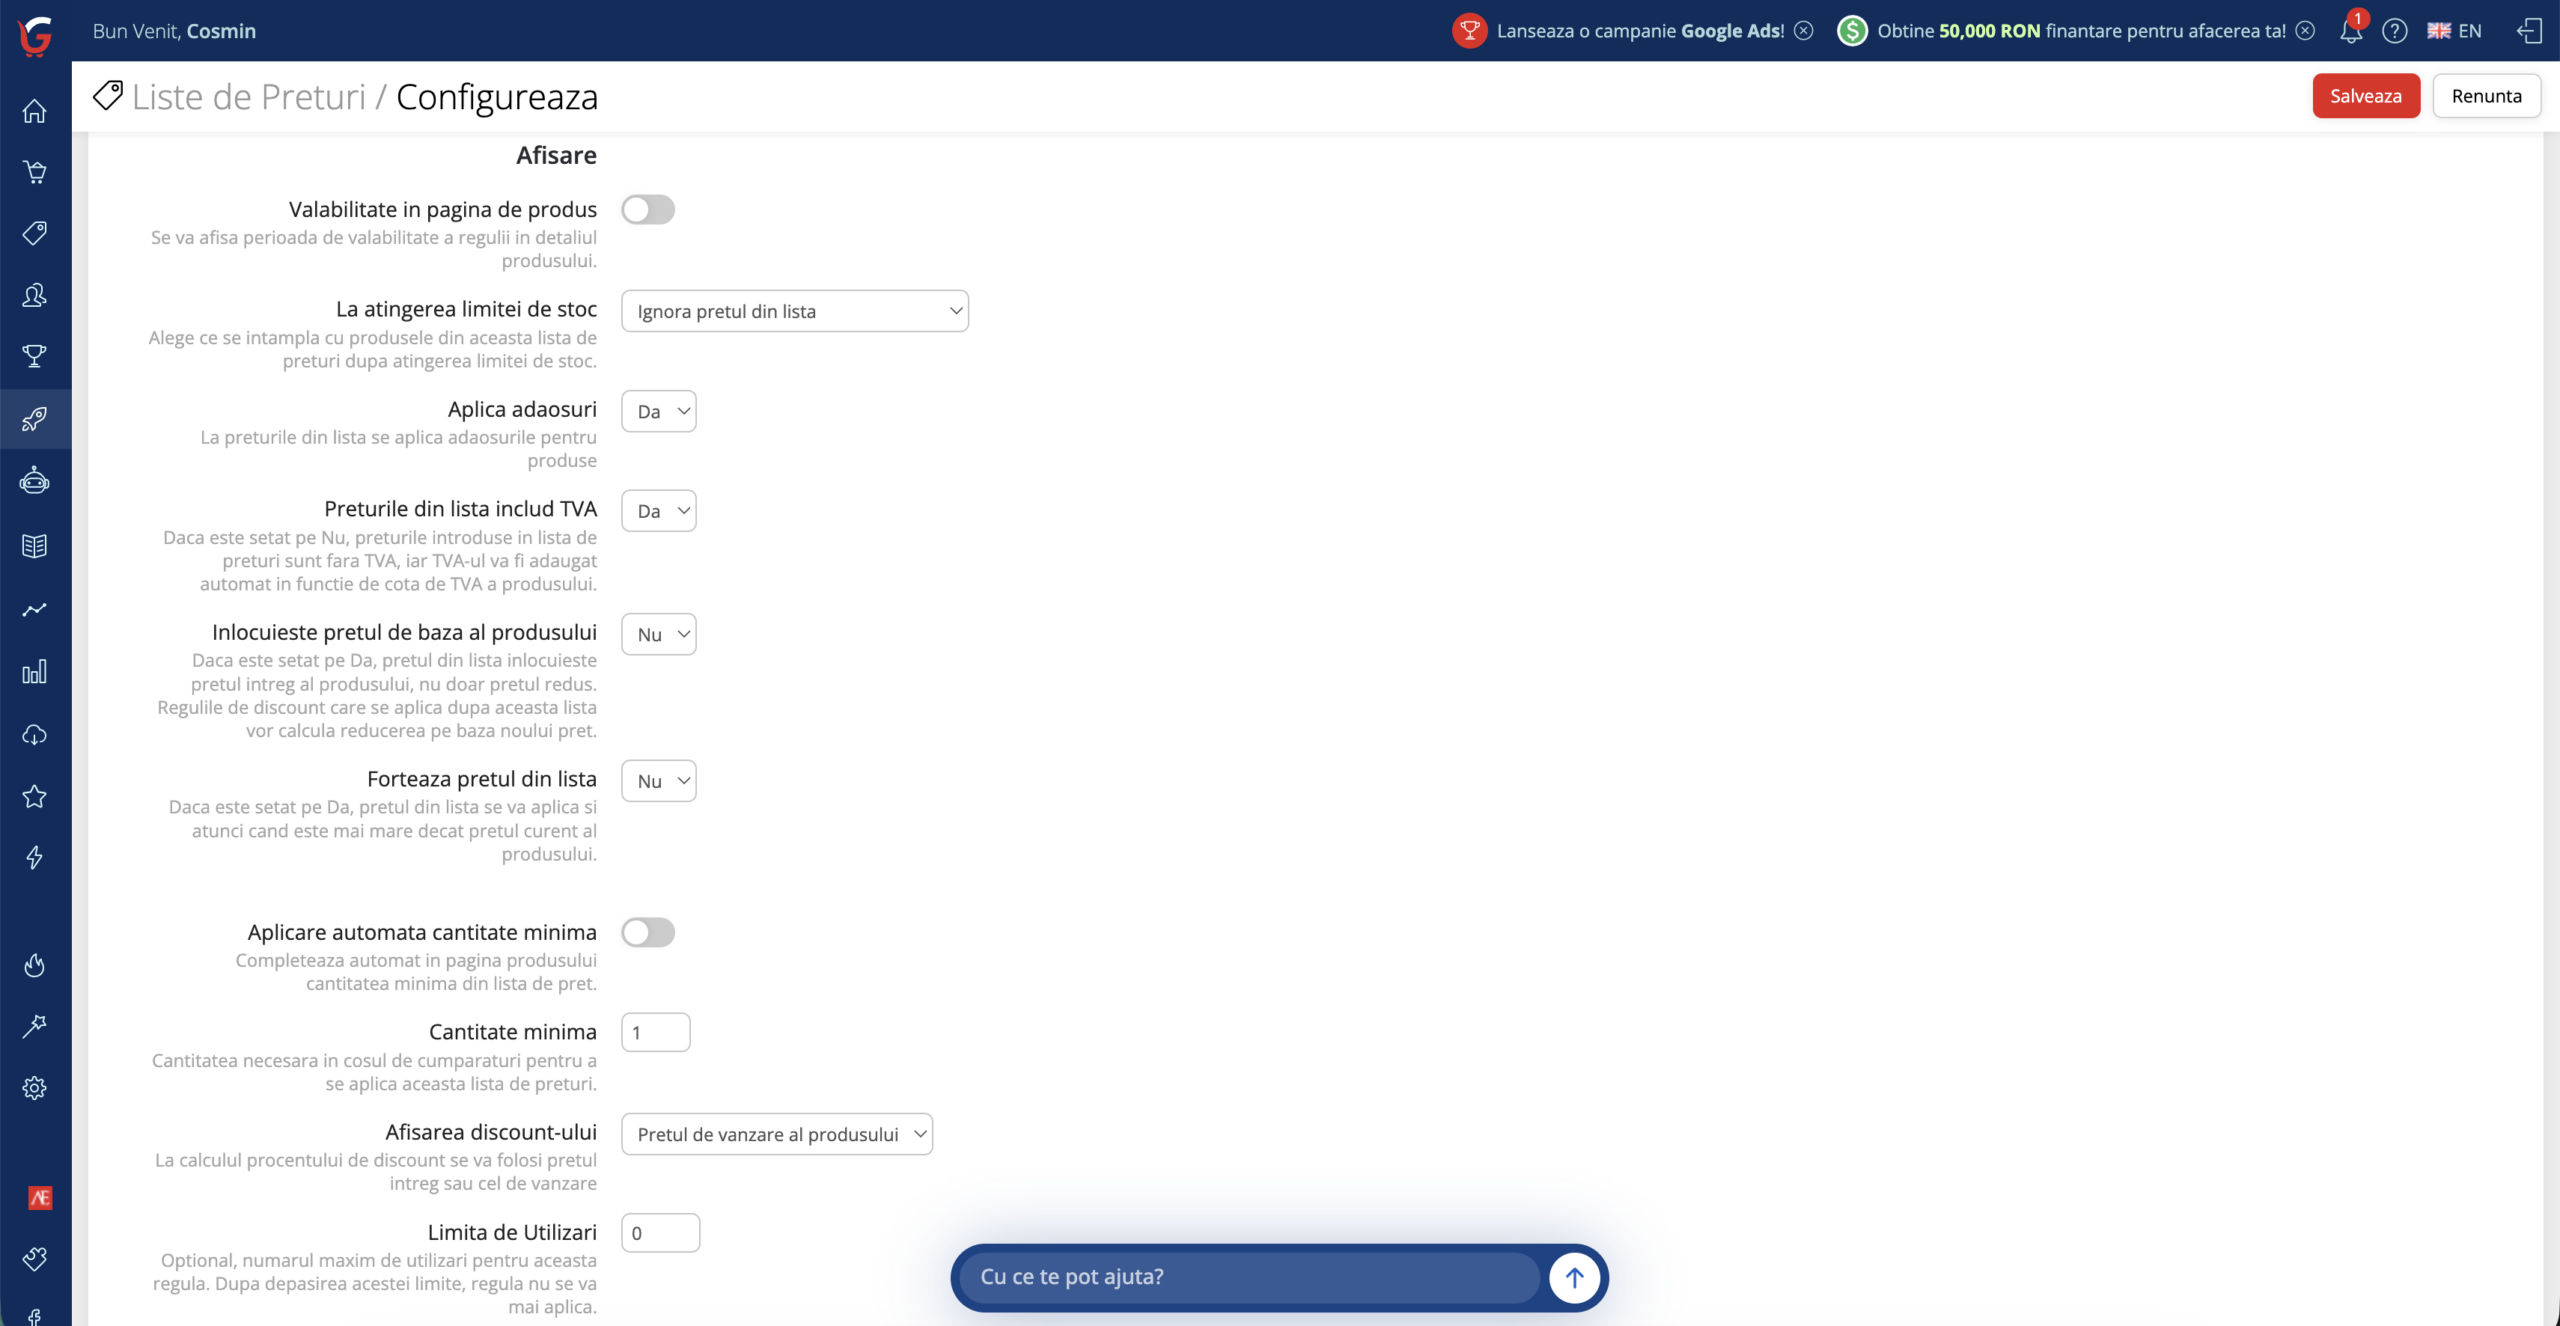
Task: Select the rocket marketing icon in sidebar
Action: pyautogui.click(x=35, y=418)
